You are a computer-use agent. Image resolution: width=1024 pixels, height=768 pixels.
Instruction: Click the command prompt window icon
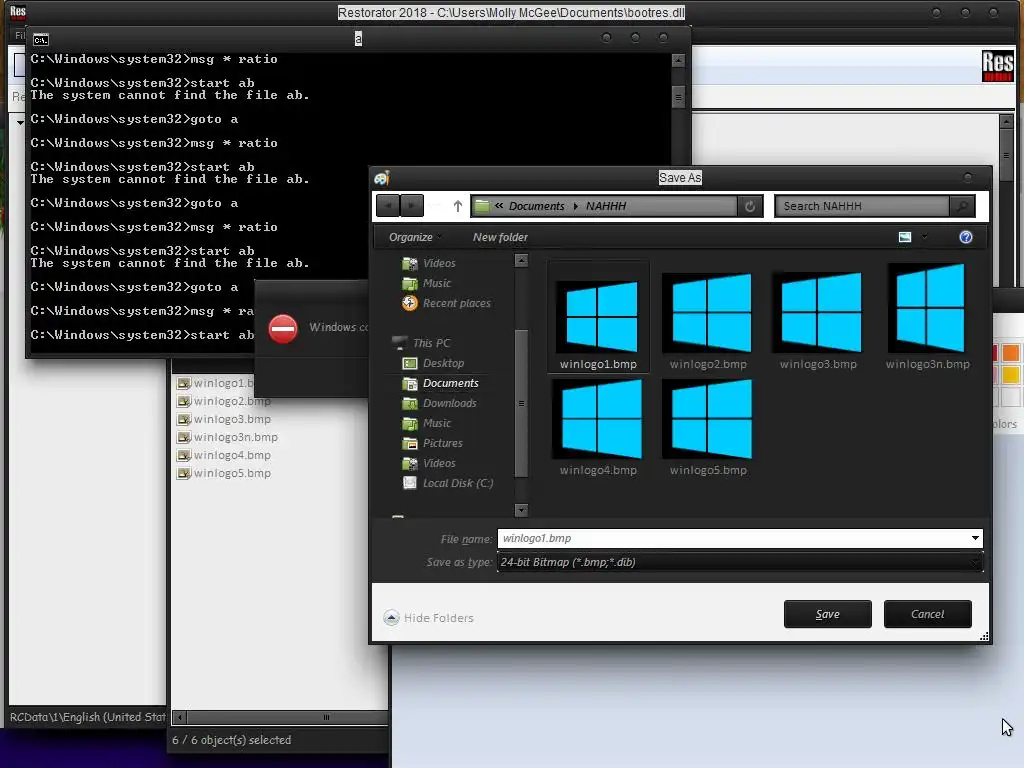pyautogui.click(x=40, y=39)
